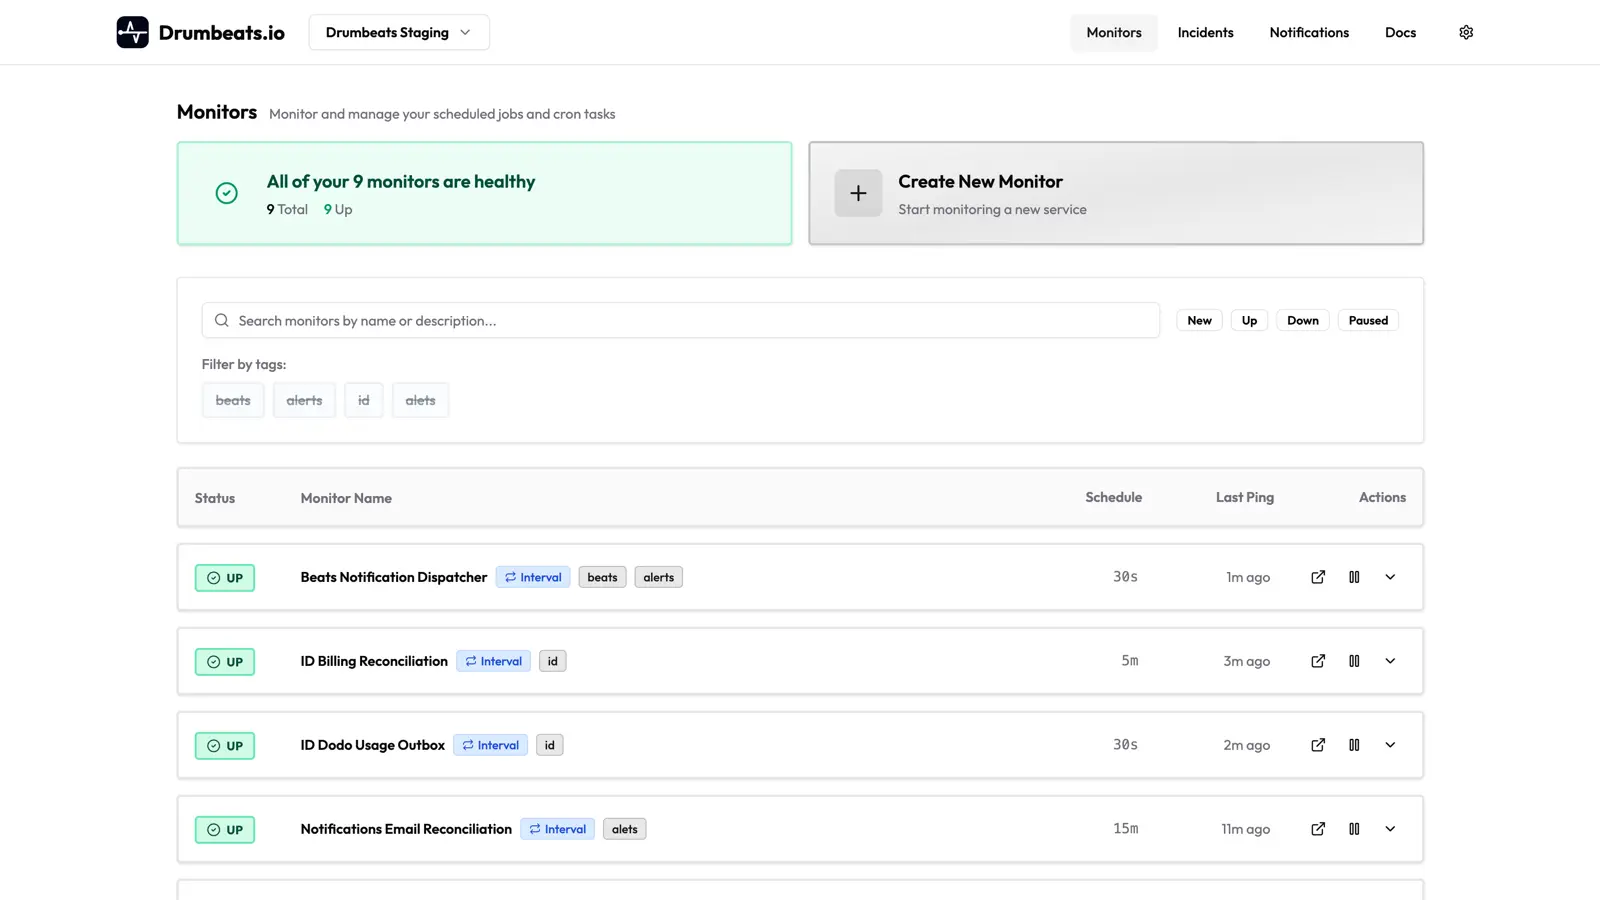The height and width of the screenshot is (900, 1600).
Task: Toggle the New status filter
Action: pos(1199,320)
